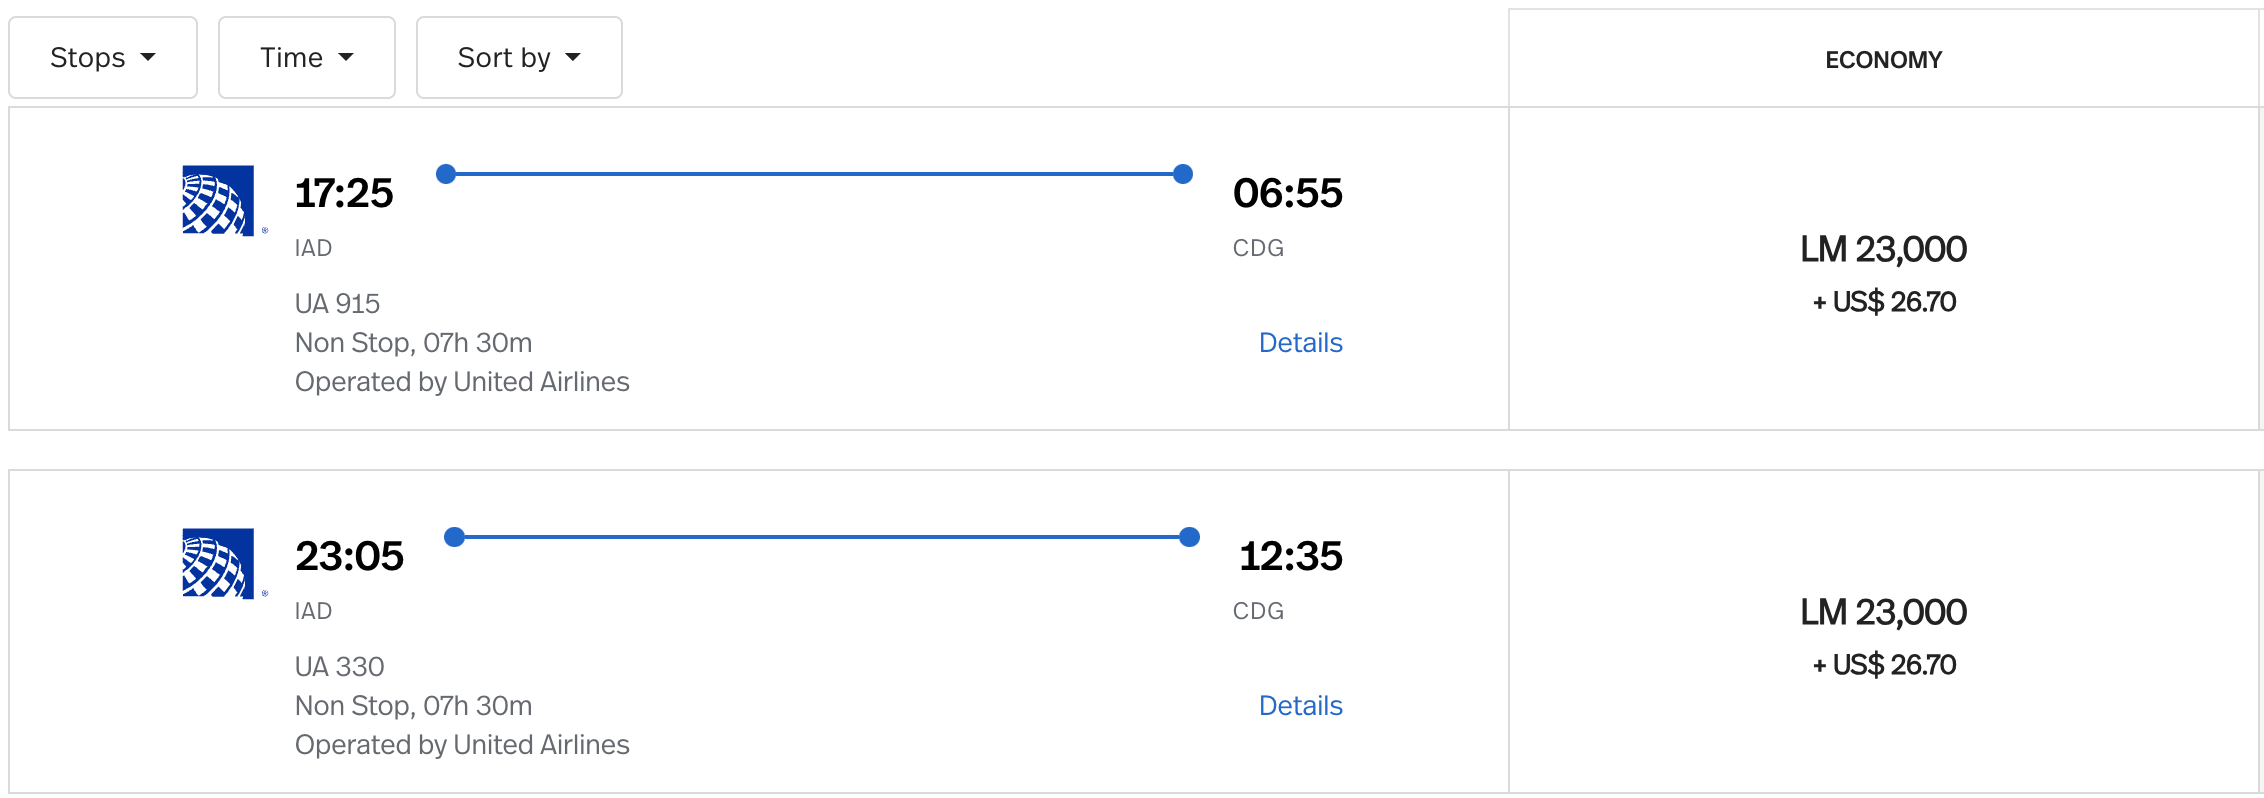
Task: Click the 17:25 departure time
Action: point(344,193)
